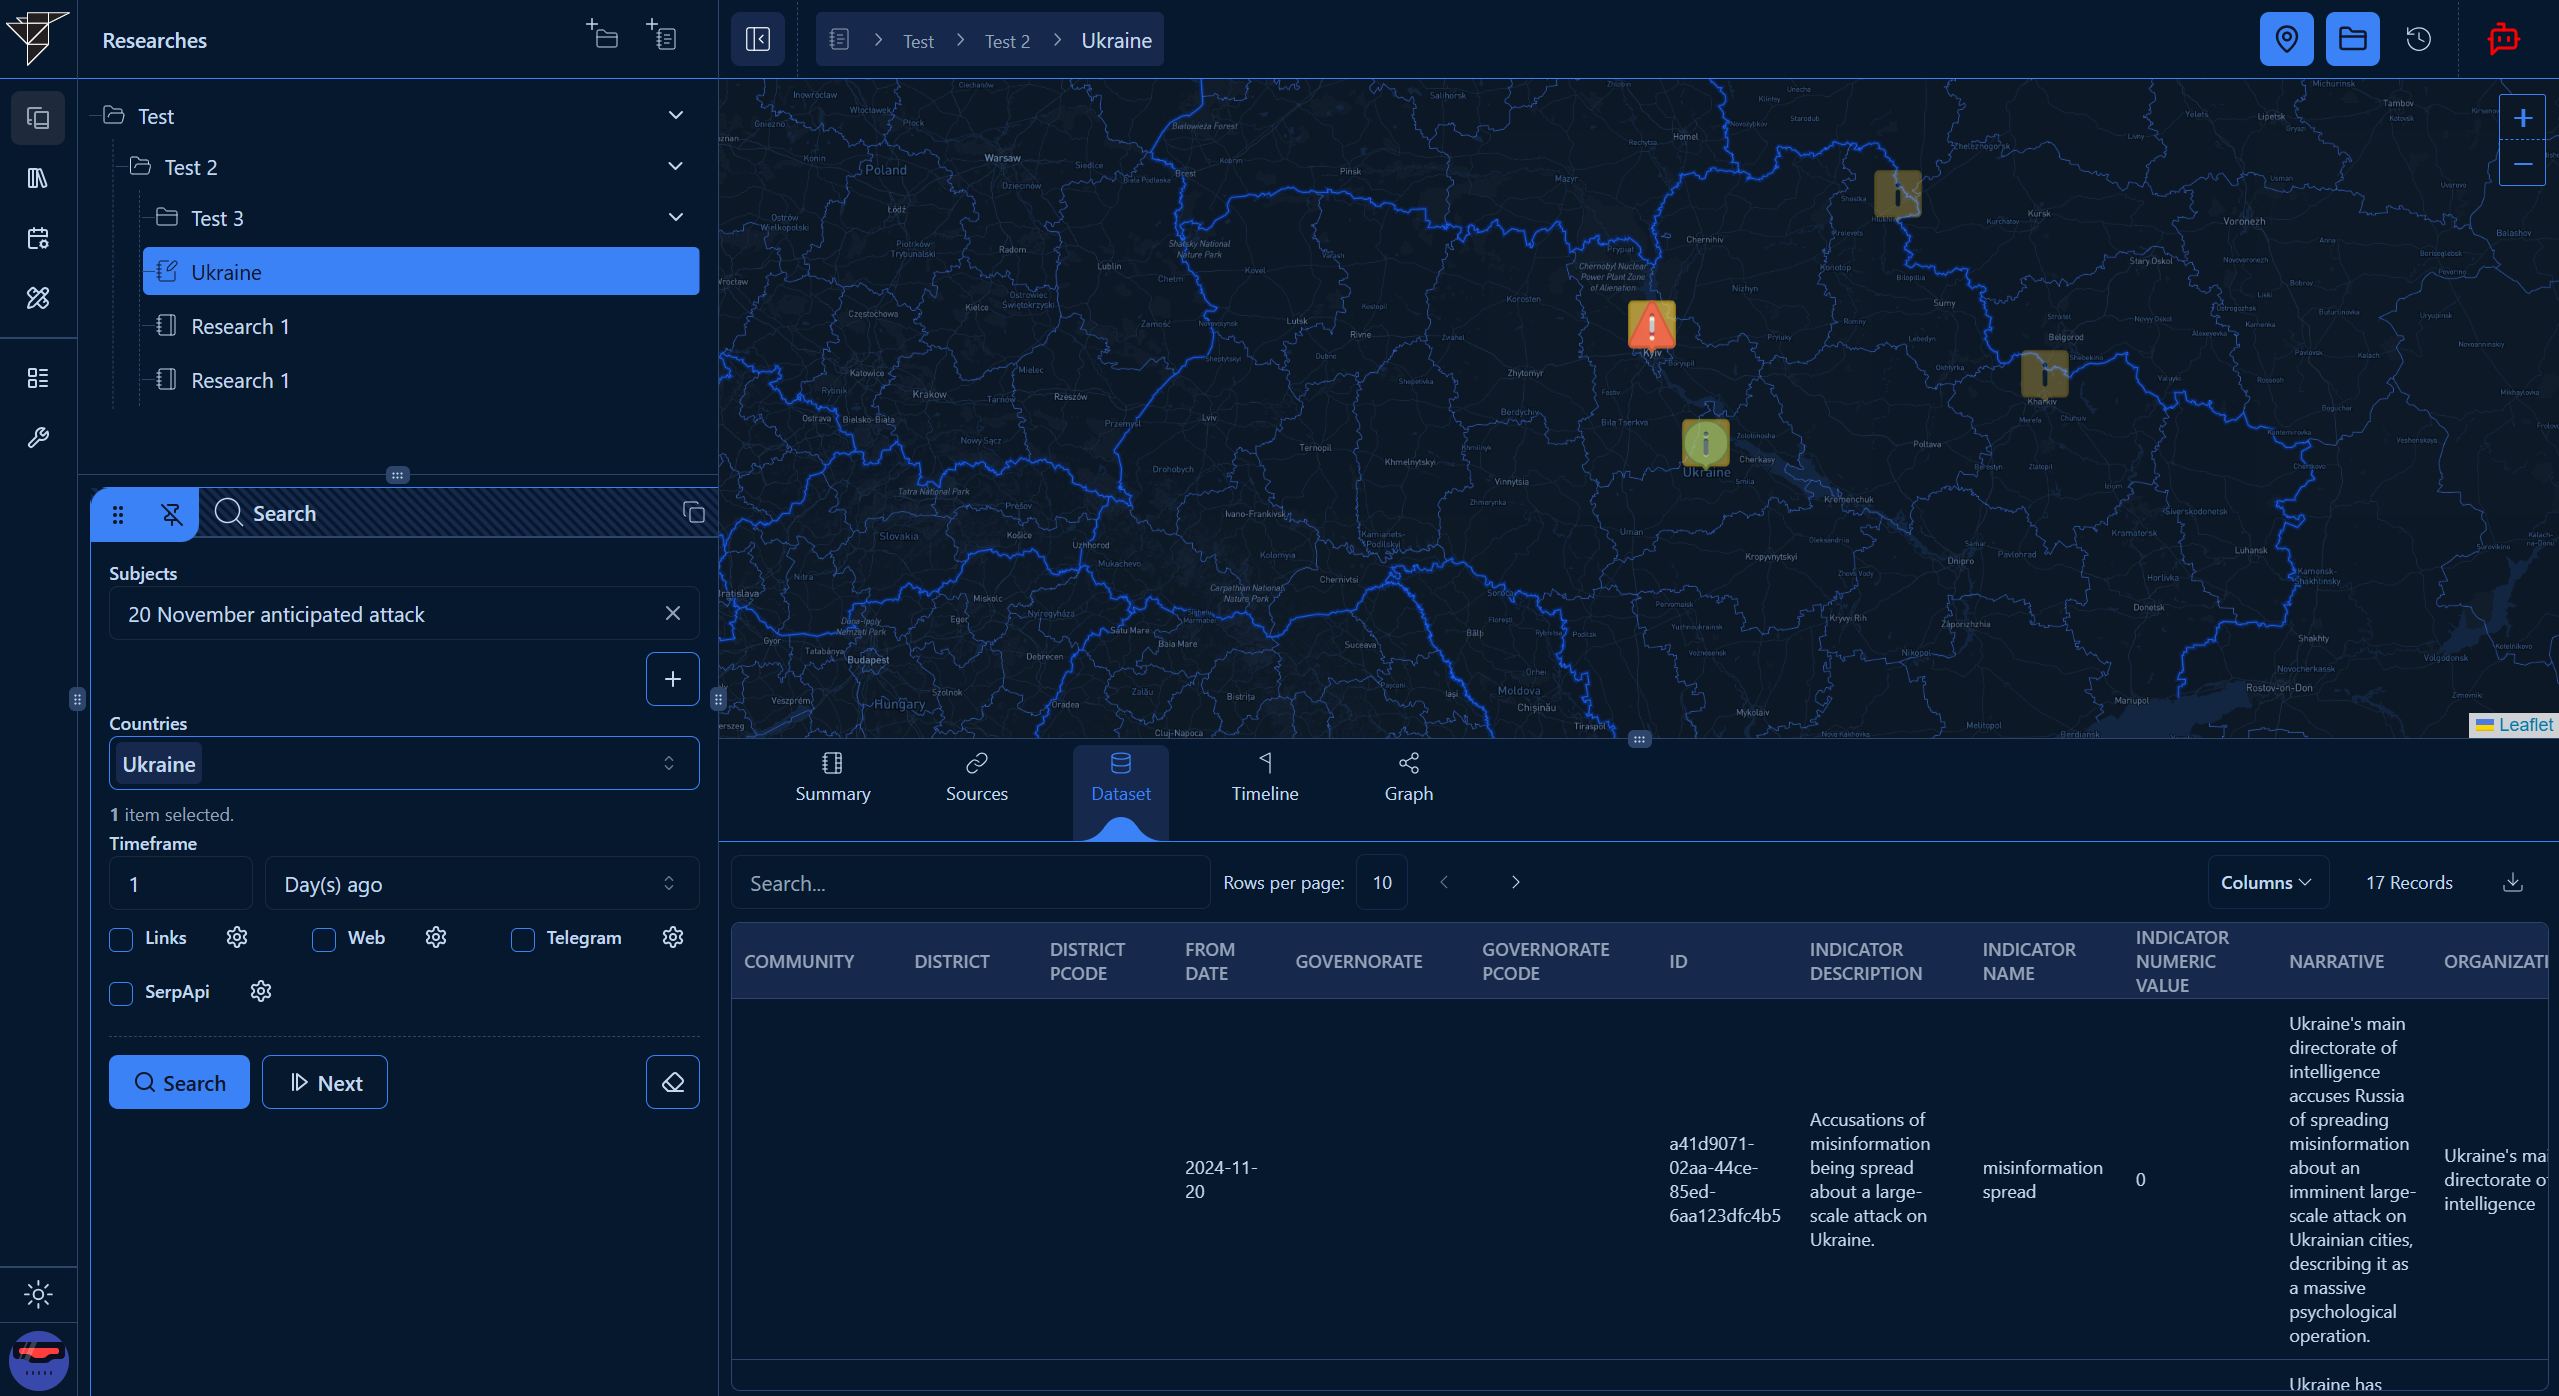Click the folder icon in top toolbar
This screenshot has height=1396, width=2559.
point(2352,39)
